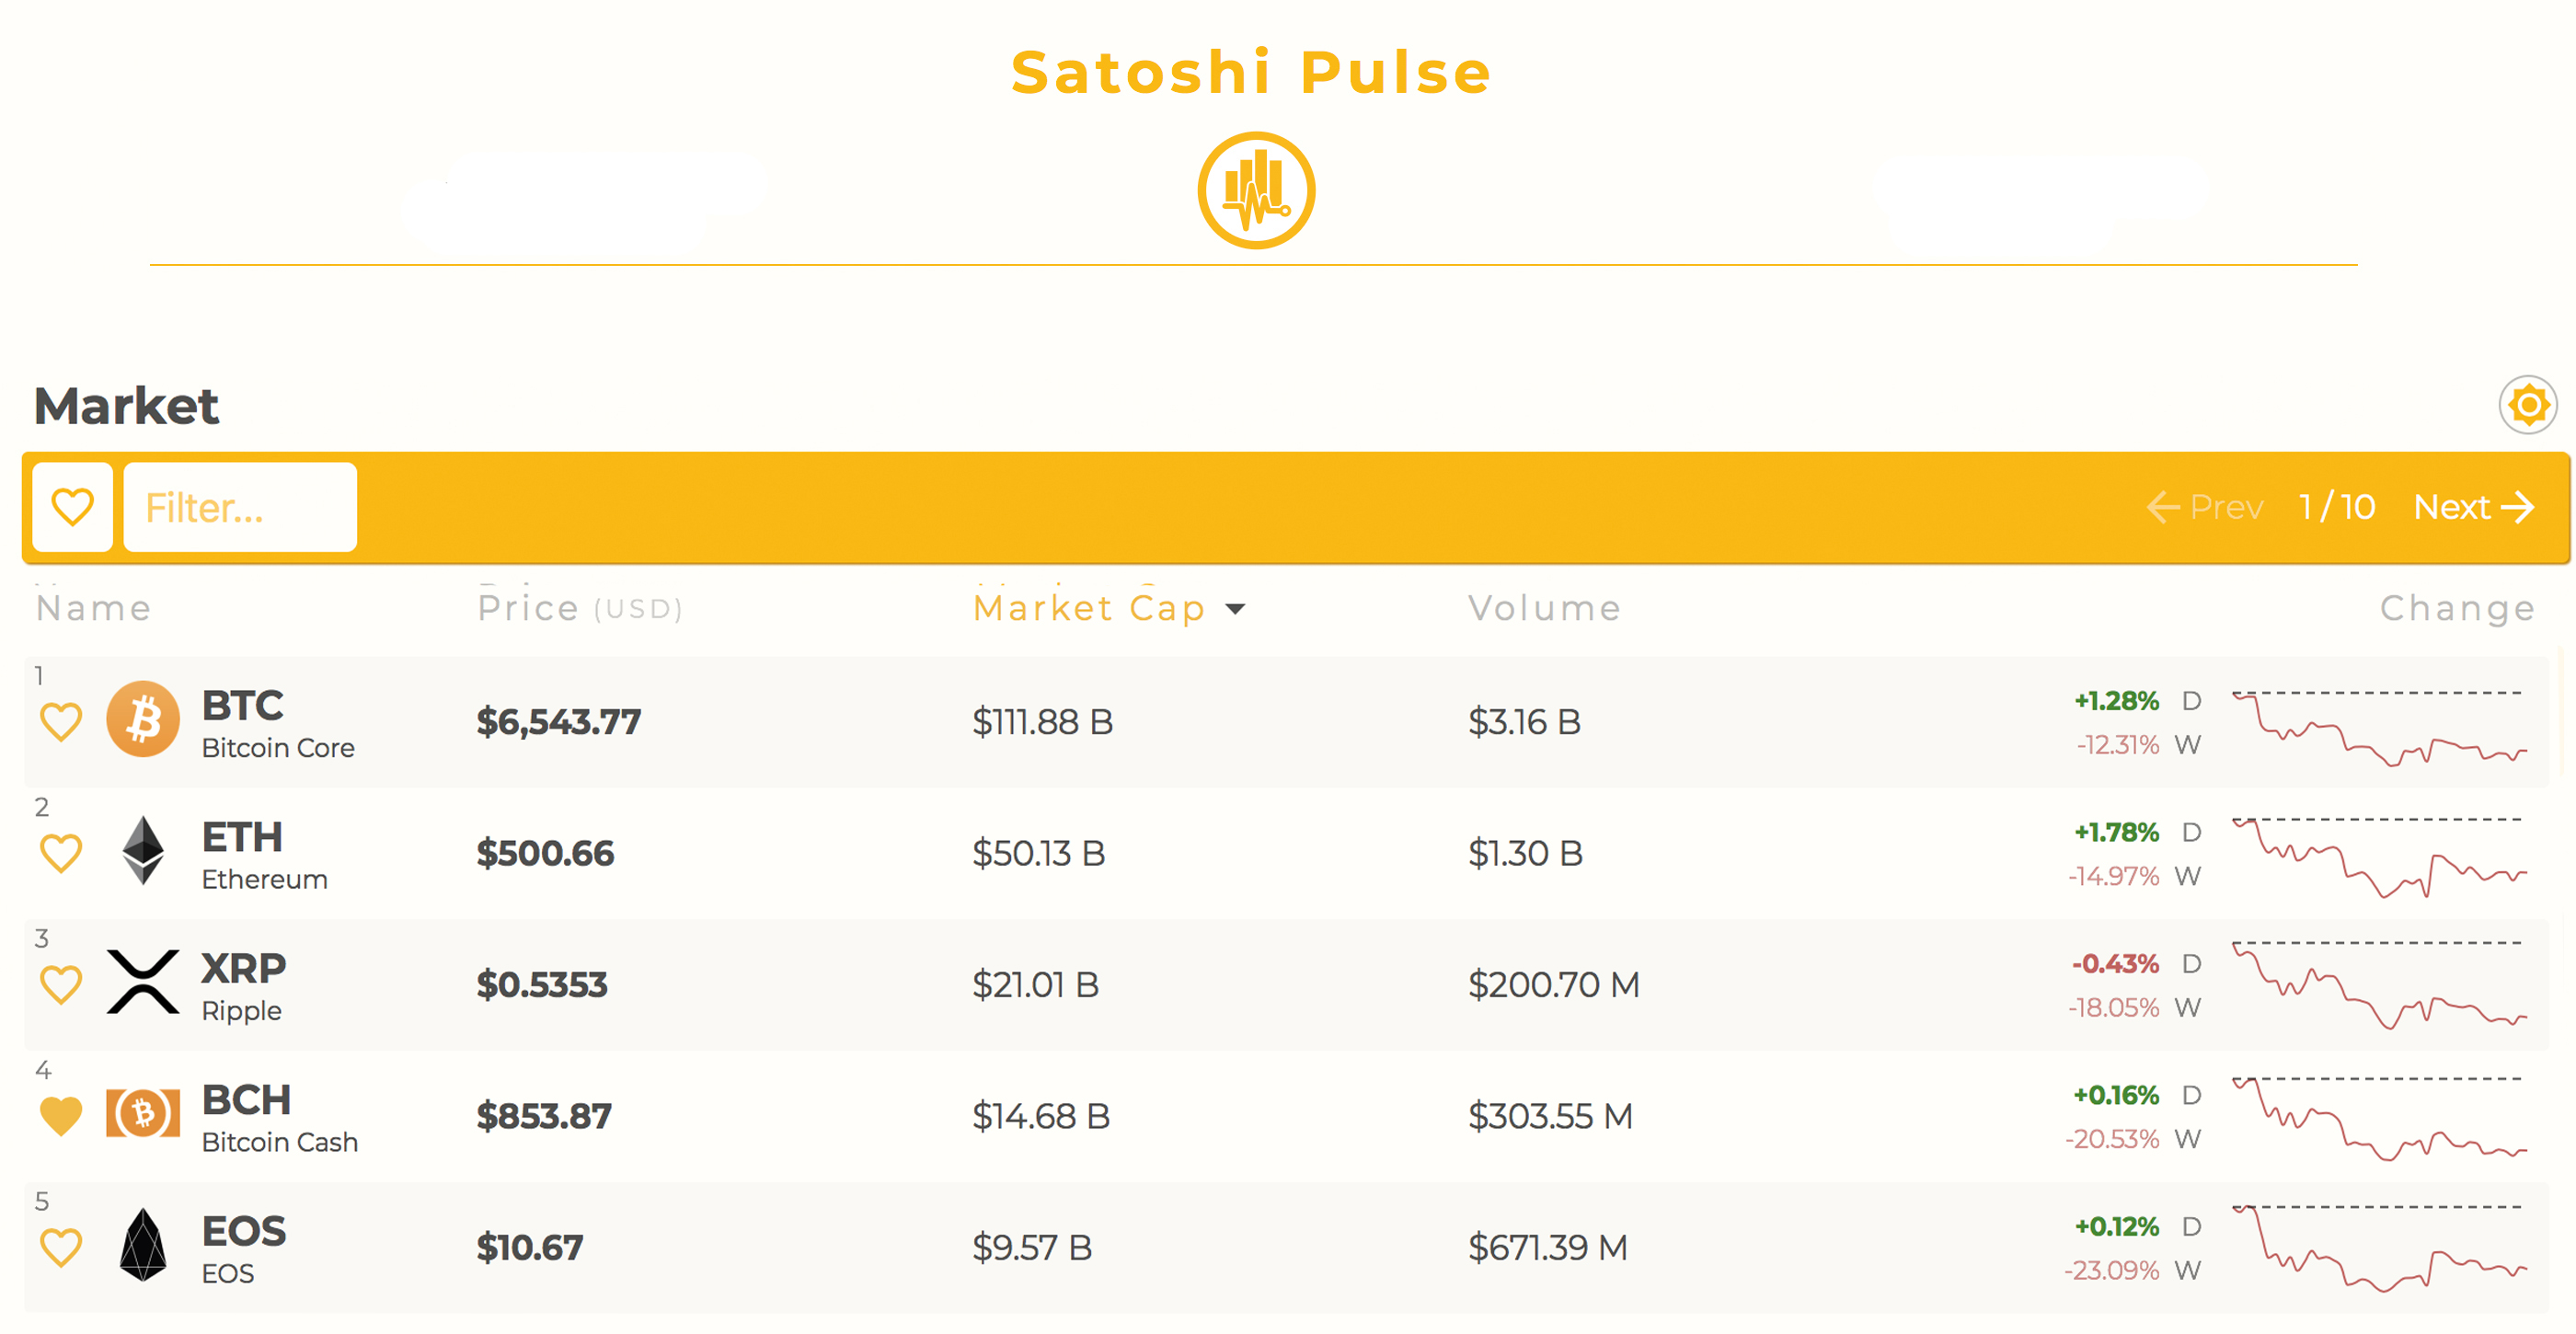Viewport: 2576px width, 1334px height.
Task: Click the Bitcoin Cash logo icon
Action: (143, 1113)
